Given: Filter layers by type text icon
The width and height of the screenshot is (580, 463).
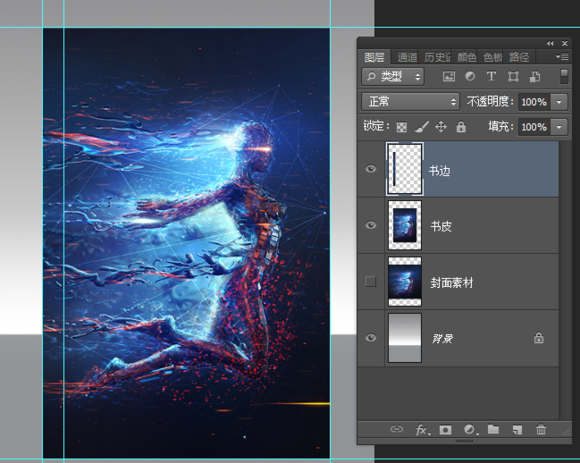Looking at the screenshot, I should coord(491,76).
